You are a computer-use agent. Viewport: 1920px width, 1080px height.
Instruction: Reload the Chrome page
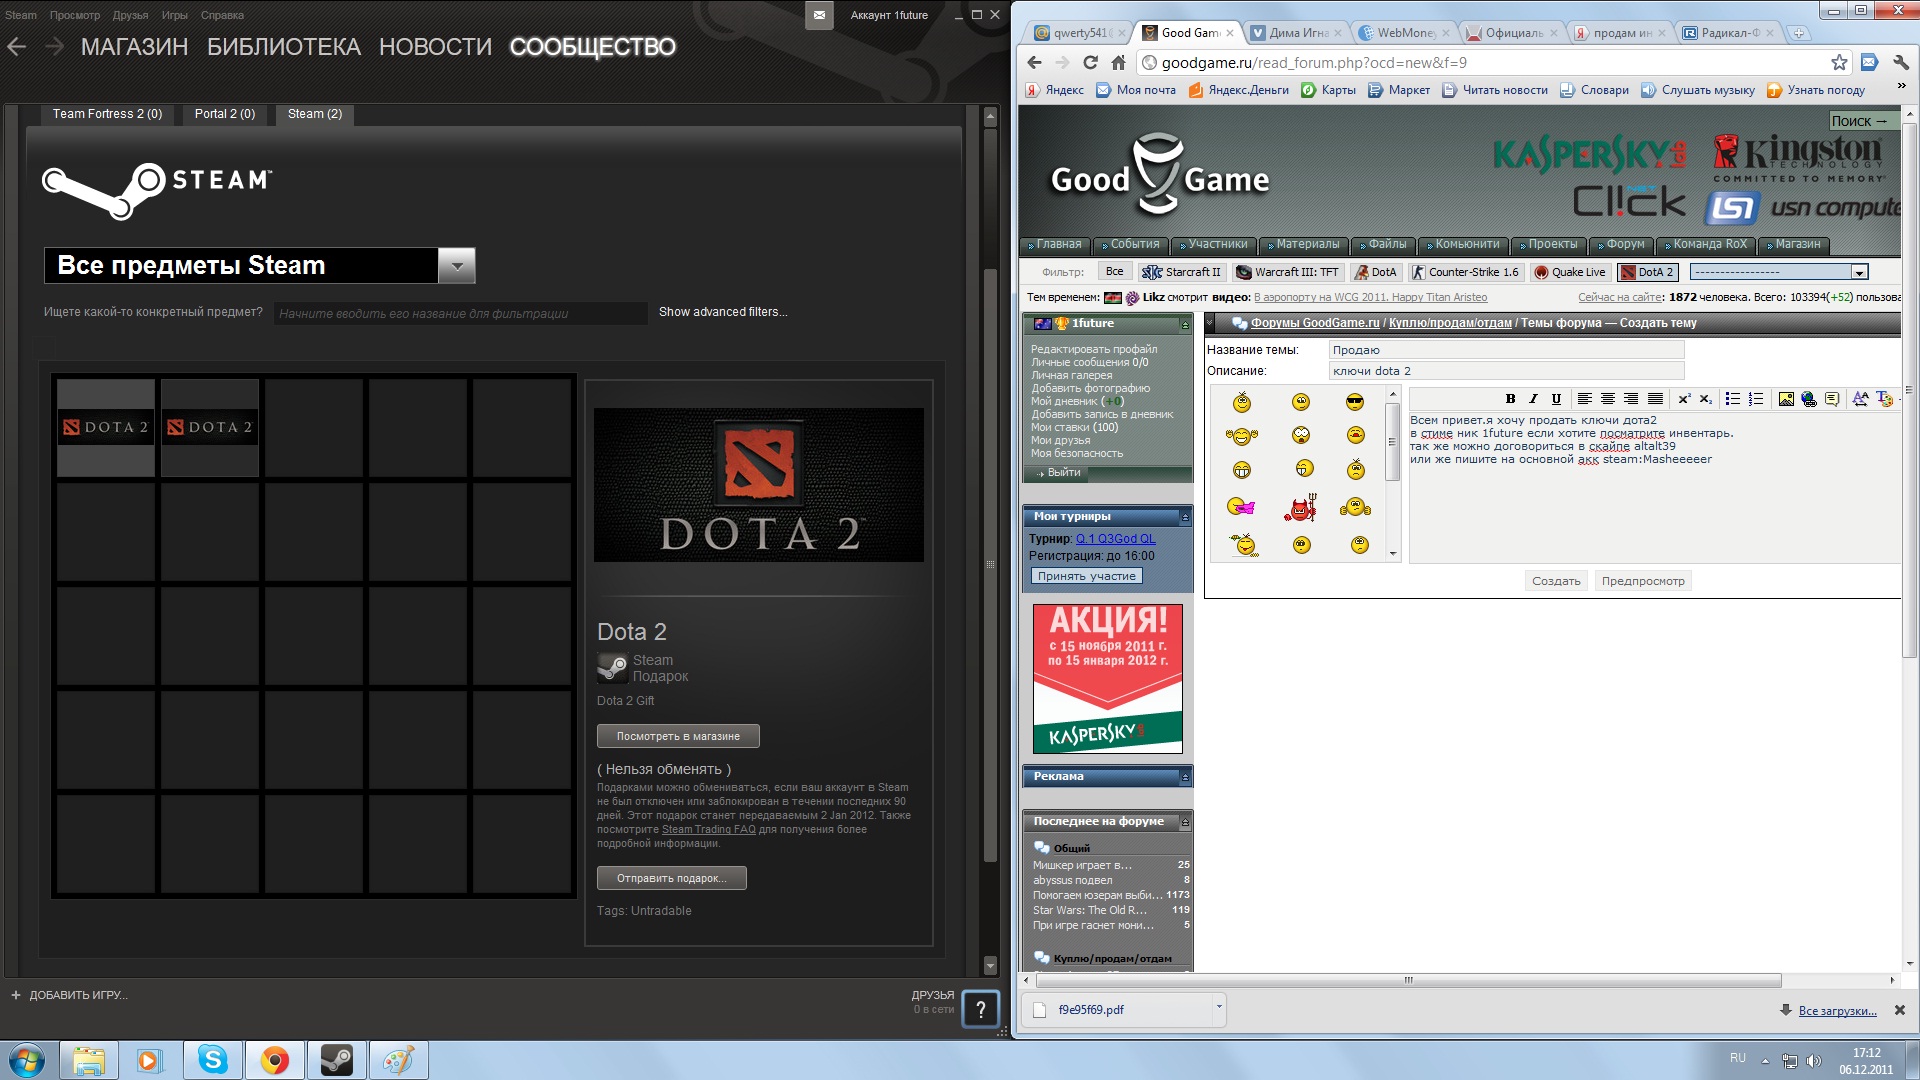1090,62
